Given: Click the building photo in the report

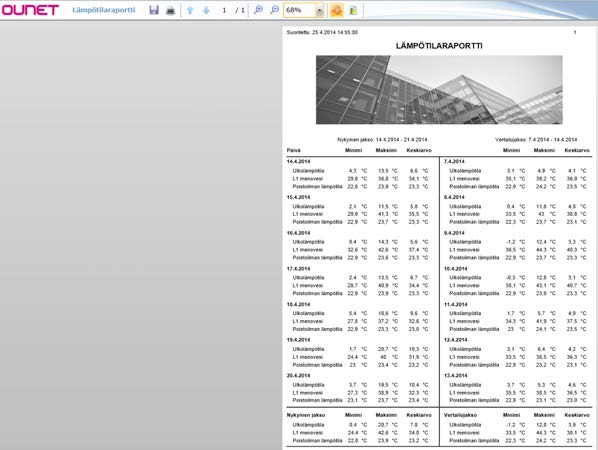Looking at the screenshot, I should [439, 90].
